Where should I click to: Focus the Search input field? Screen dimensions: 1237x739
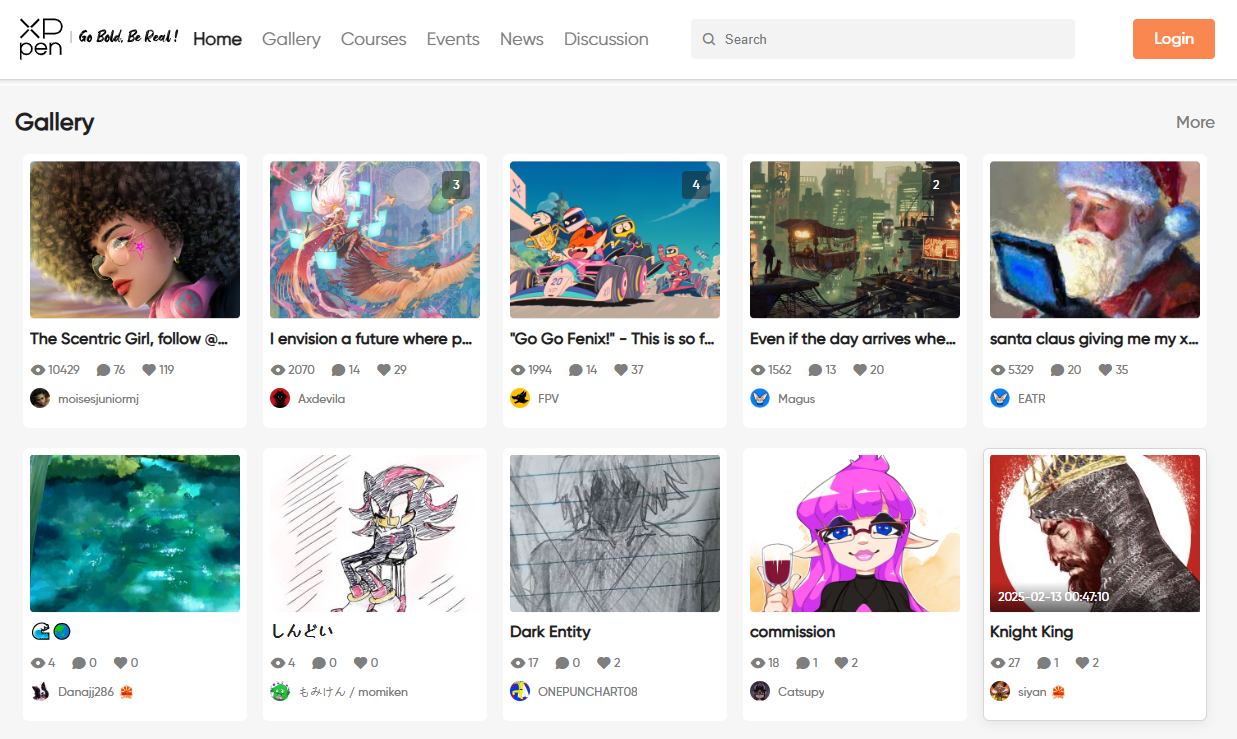point(890,39)
